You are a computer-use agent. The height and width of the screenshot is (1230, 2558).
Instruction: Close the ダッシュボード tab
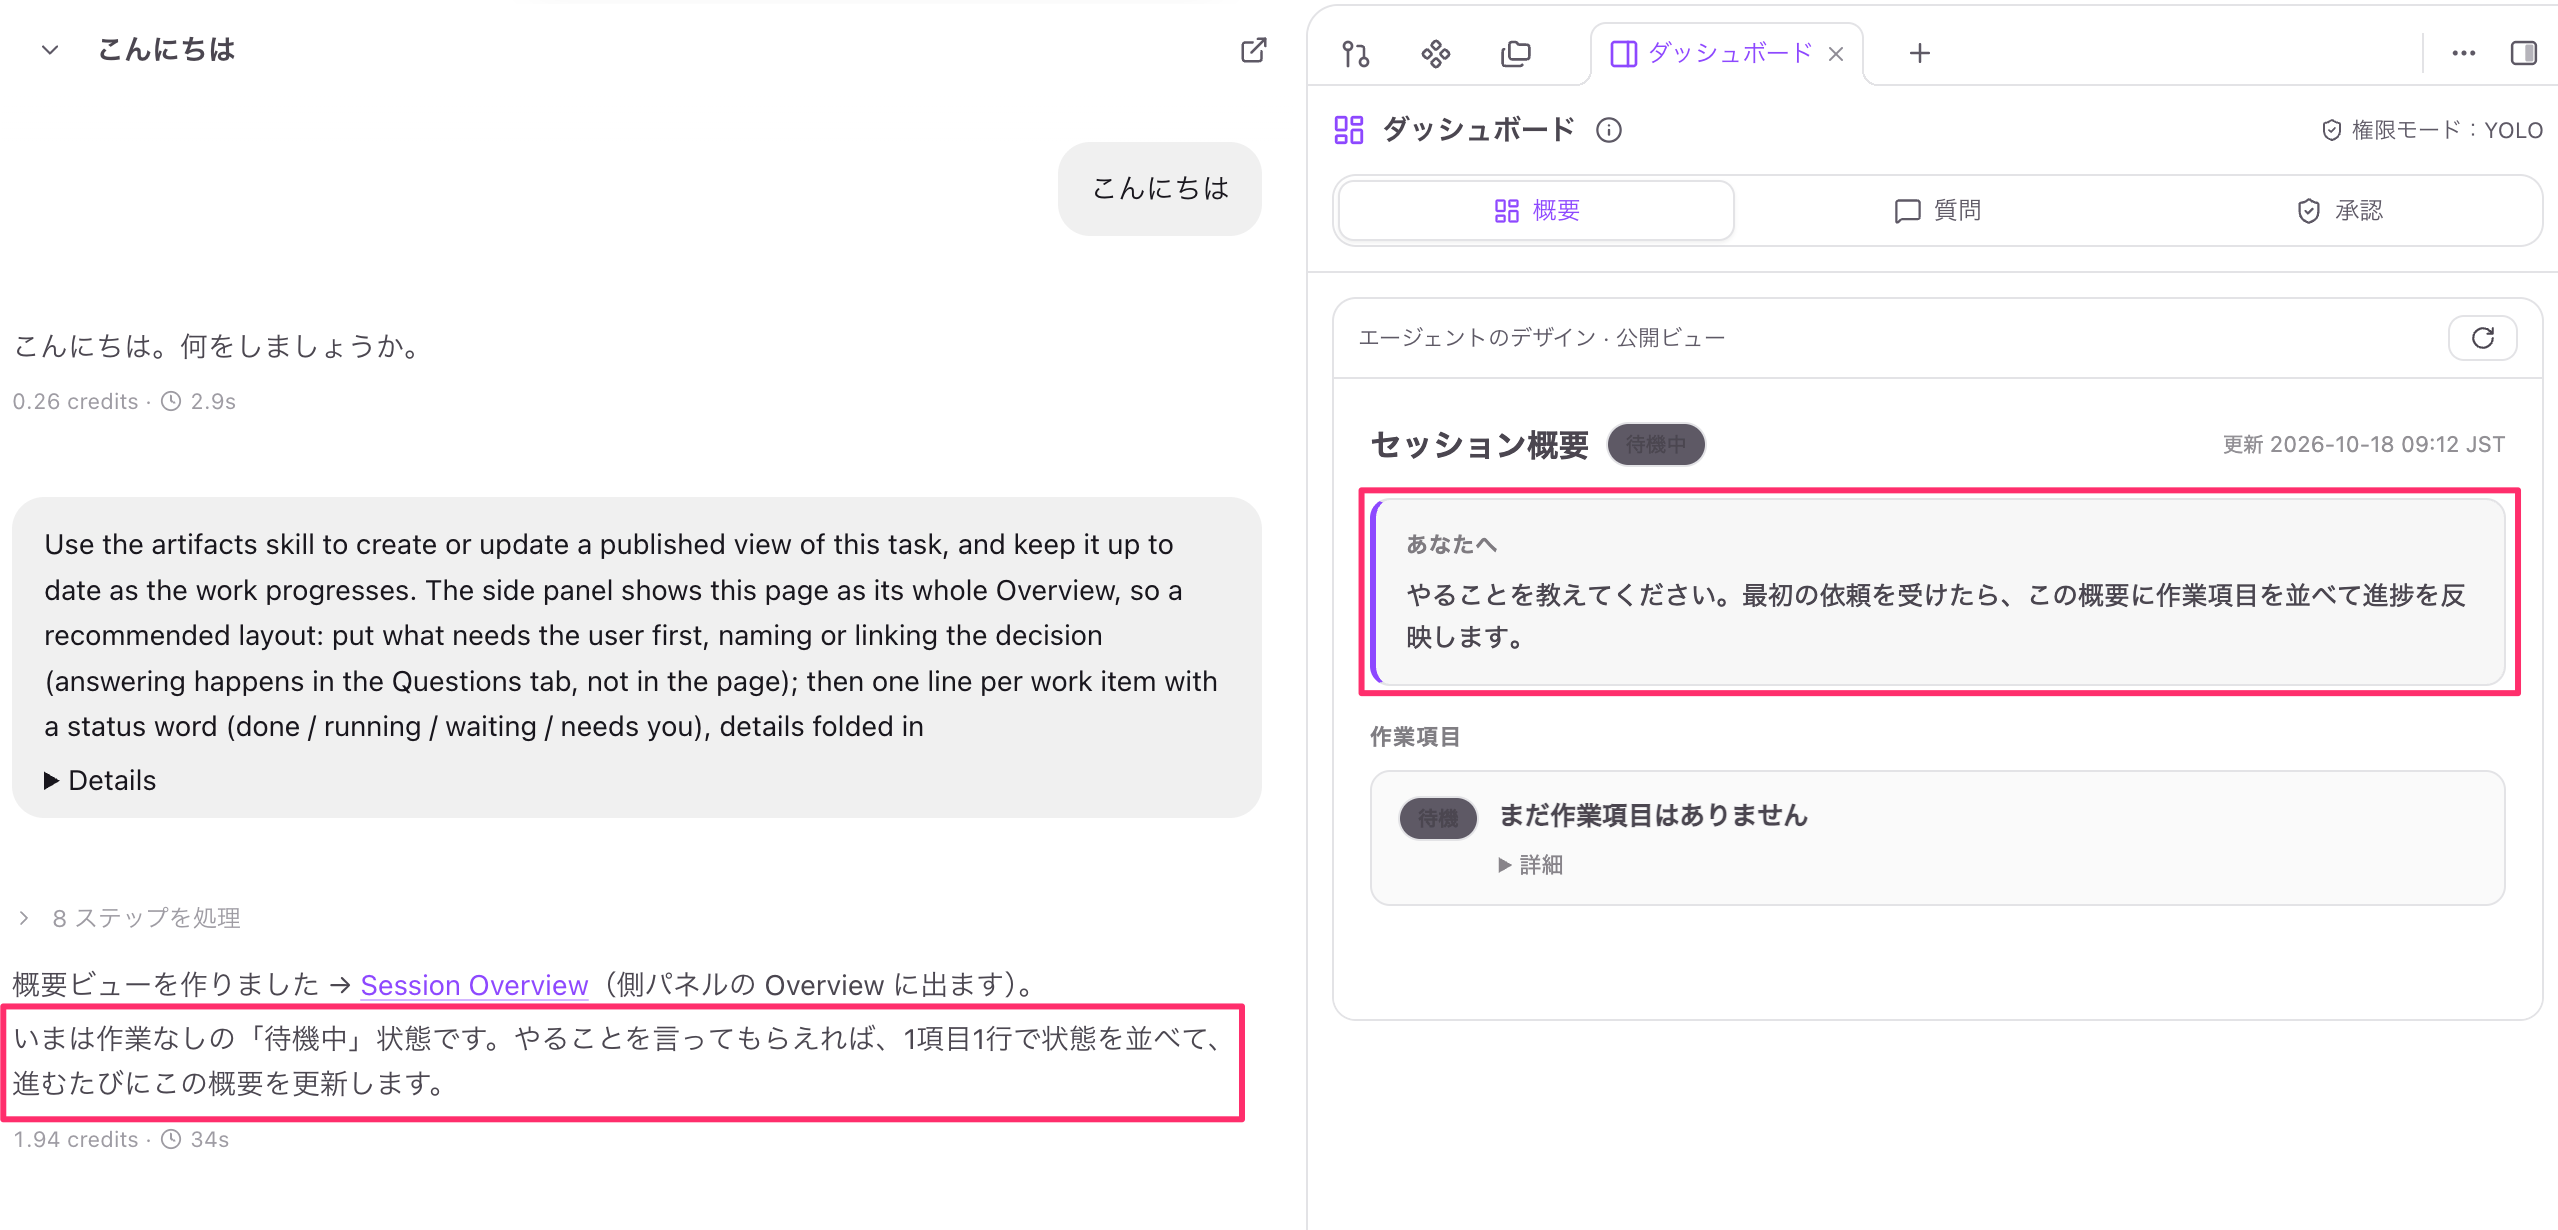tap(1836, 54)
